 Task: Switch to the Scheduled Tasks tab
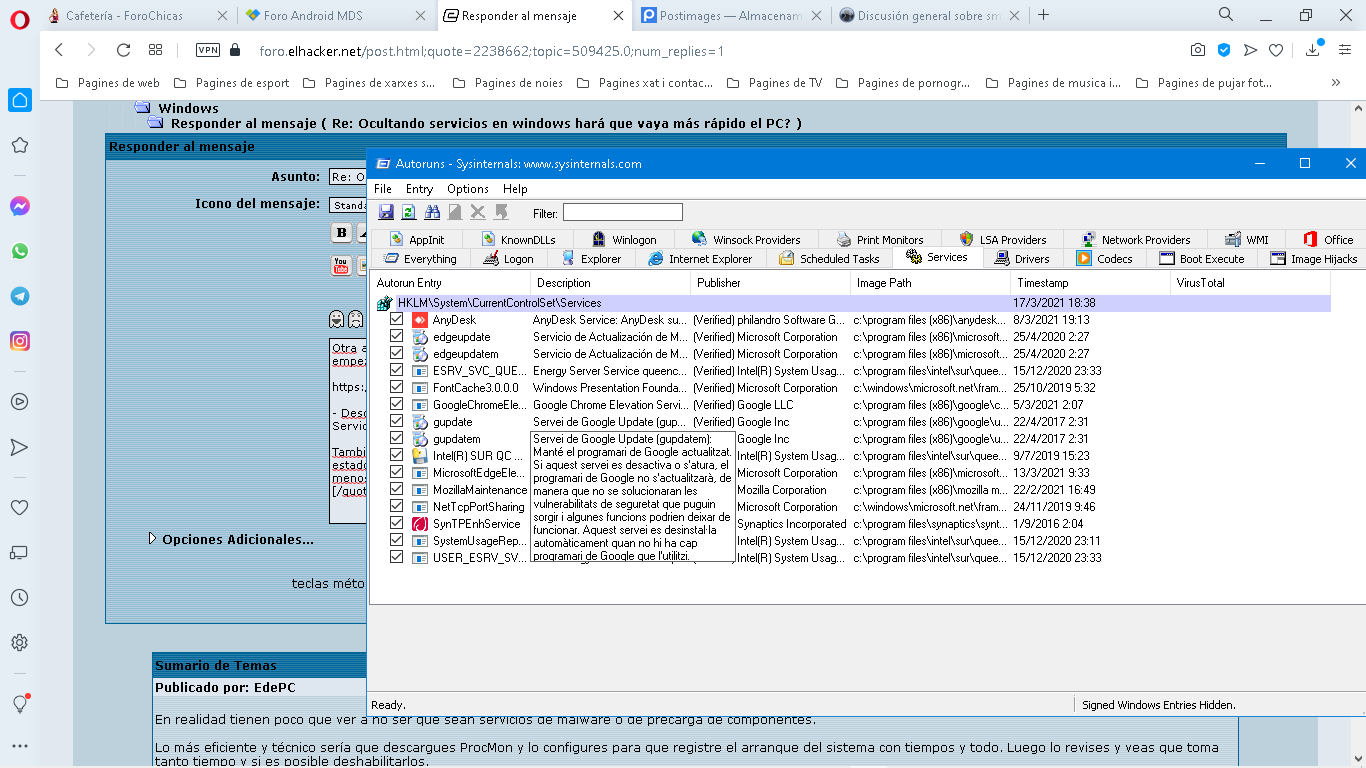[x=829, y=259]
